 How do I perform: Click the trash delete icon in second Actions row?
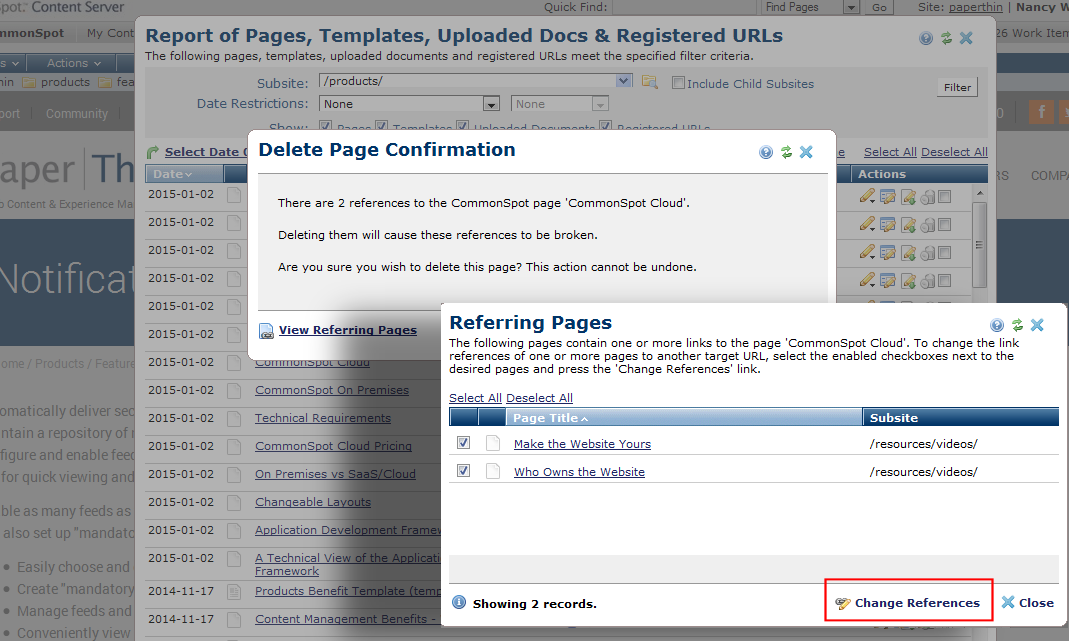(x=927, y=225)
